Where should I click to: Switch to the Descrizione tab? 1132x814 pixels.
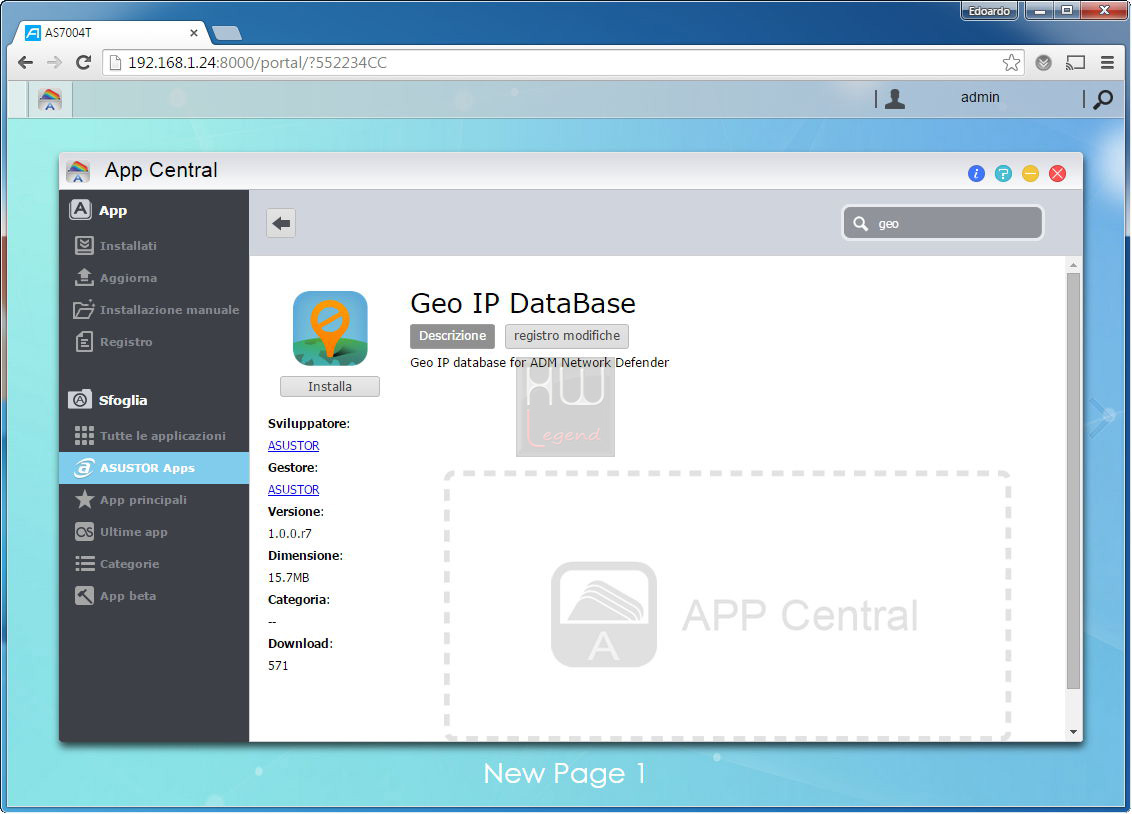coord(453,336)
